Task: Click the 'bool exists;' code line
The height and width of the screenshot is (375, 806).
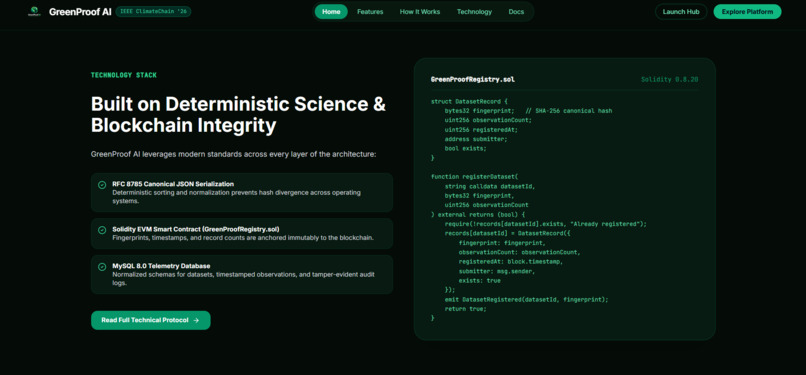Action: (x=466, y=148)
